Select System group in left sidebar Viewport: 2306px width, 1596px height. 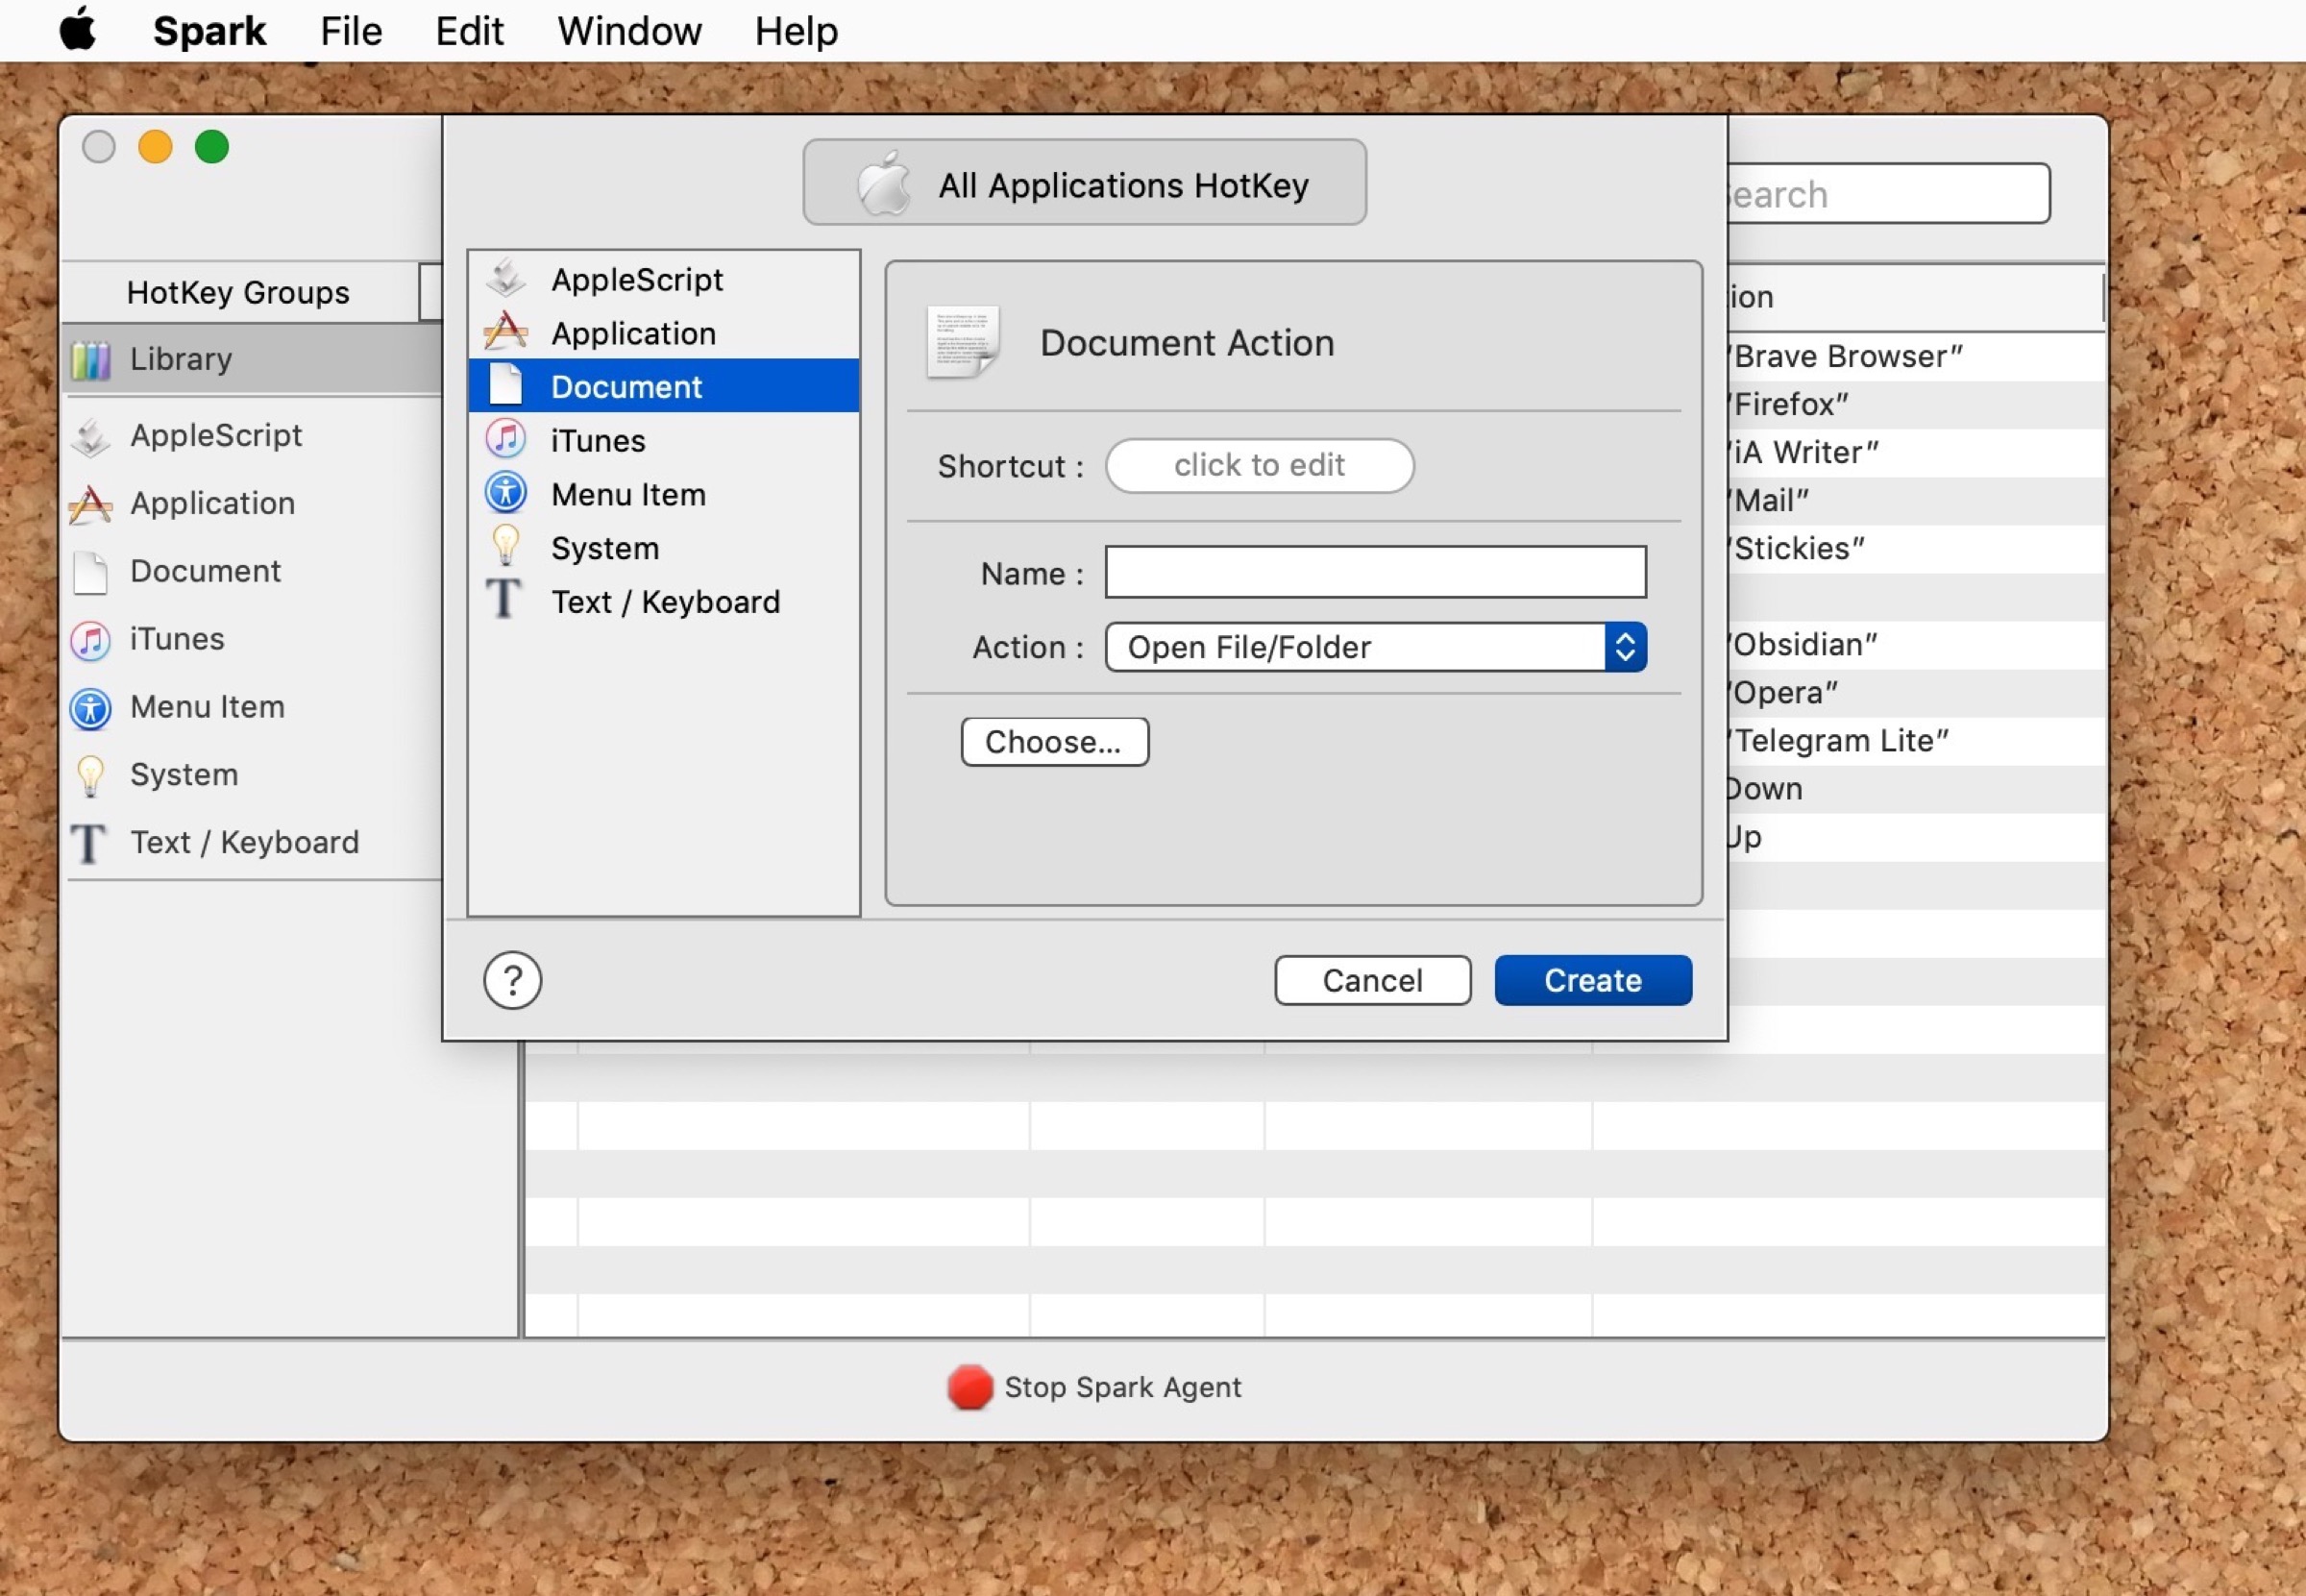[184, 774]
